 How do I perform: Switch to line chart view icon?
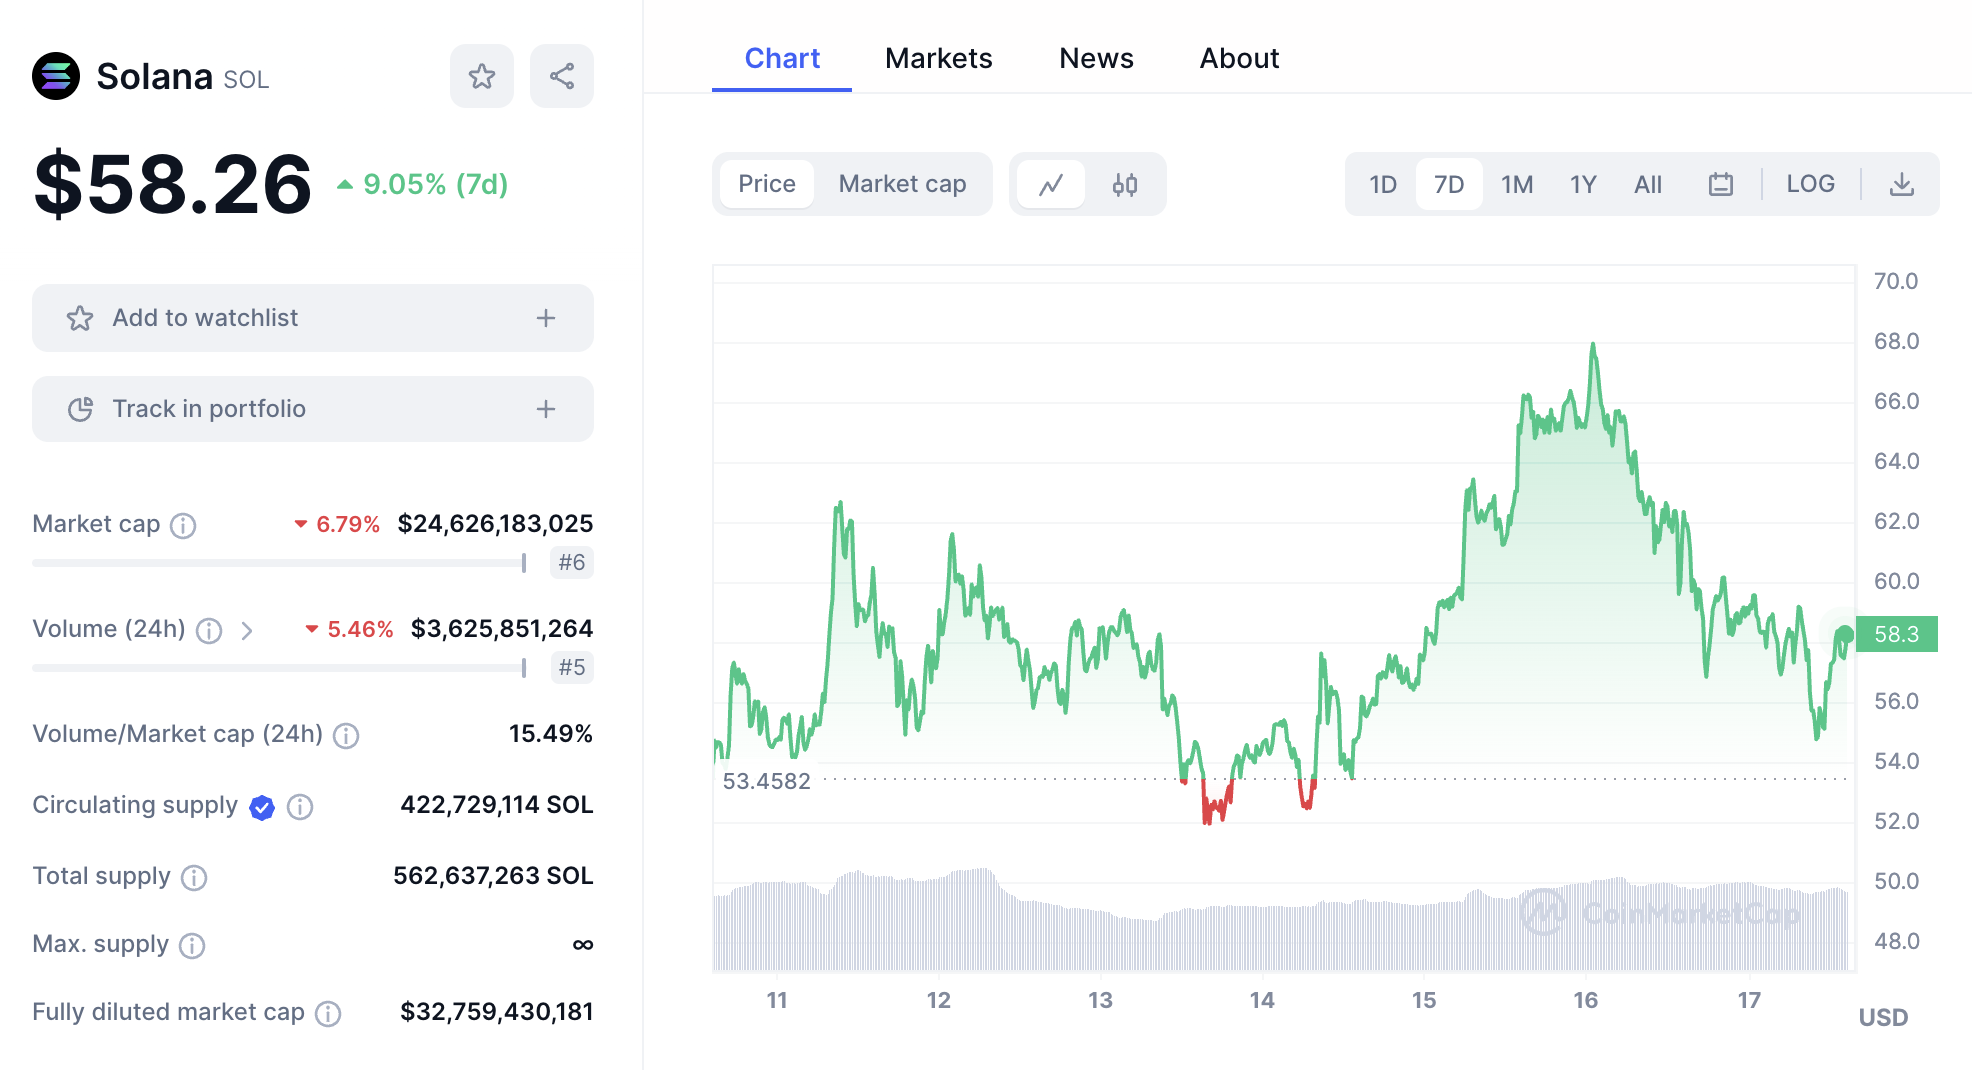tap(1051, 185)
